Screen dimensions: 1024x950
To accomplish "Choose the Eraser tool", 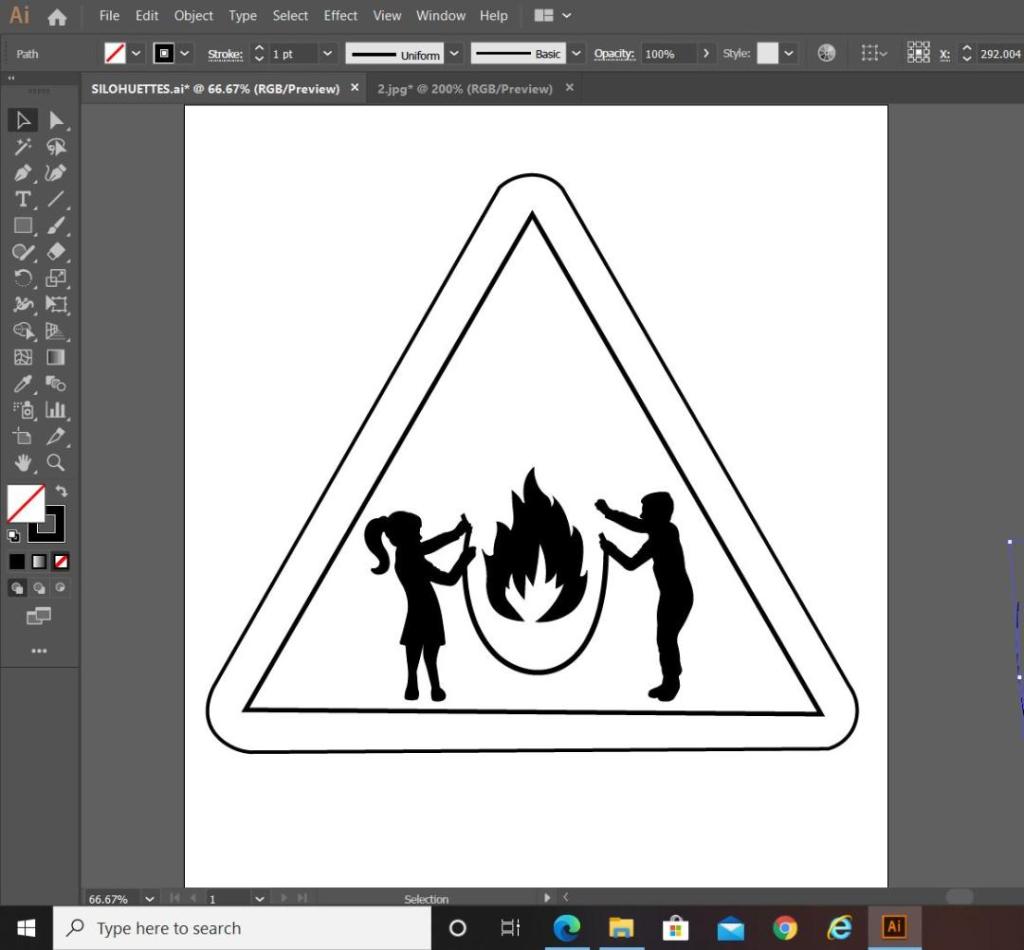I will [x=56, y=252].
